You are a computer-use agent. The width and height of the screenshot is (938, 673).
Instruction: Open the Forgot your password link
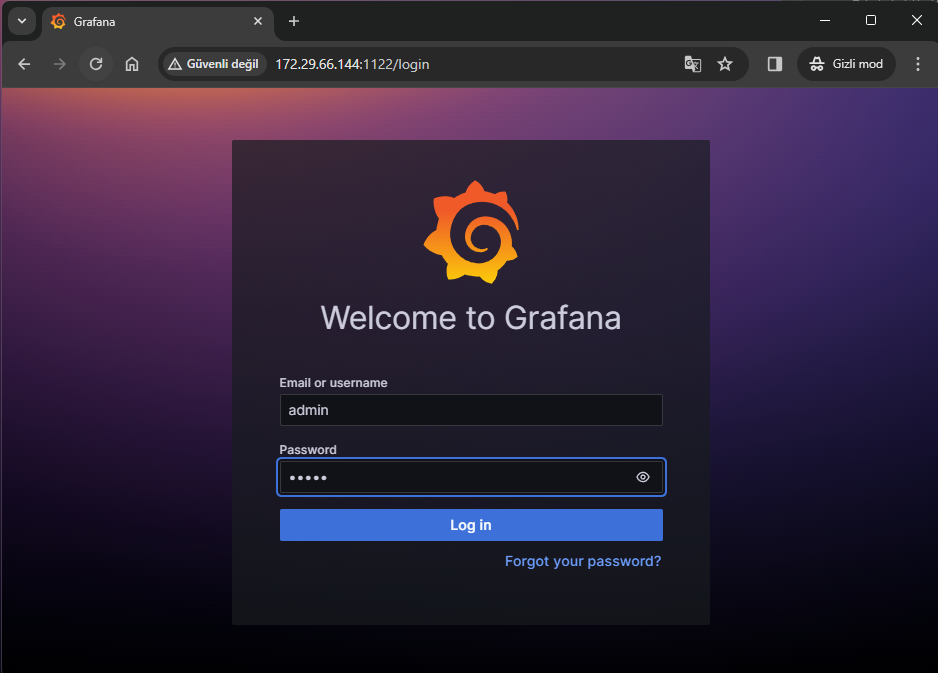(583, 561)
